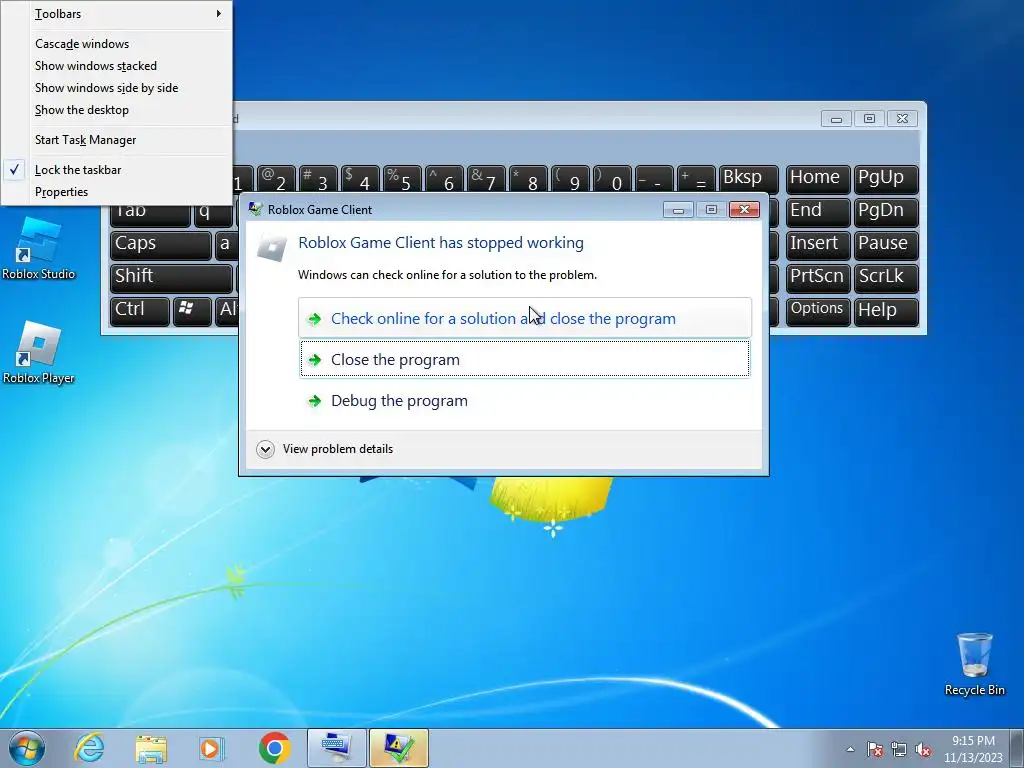
Task: Minimize the On-Screen Keyboard window
Action: pos(836,119)
